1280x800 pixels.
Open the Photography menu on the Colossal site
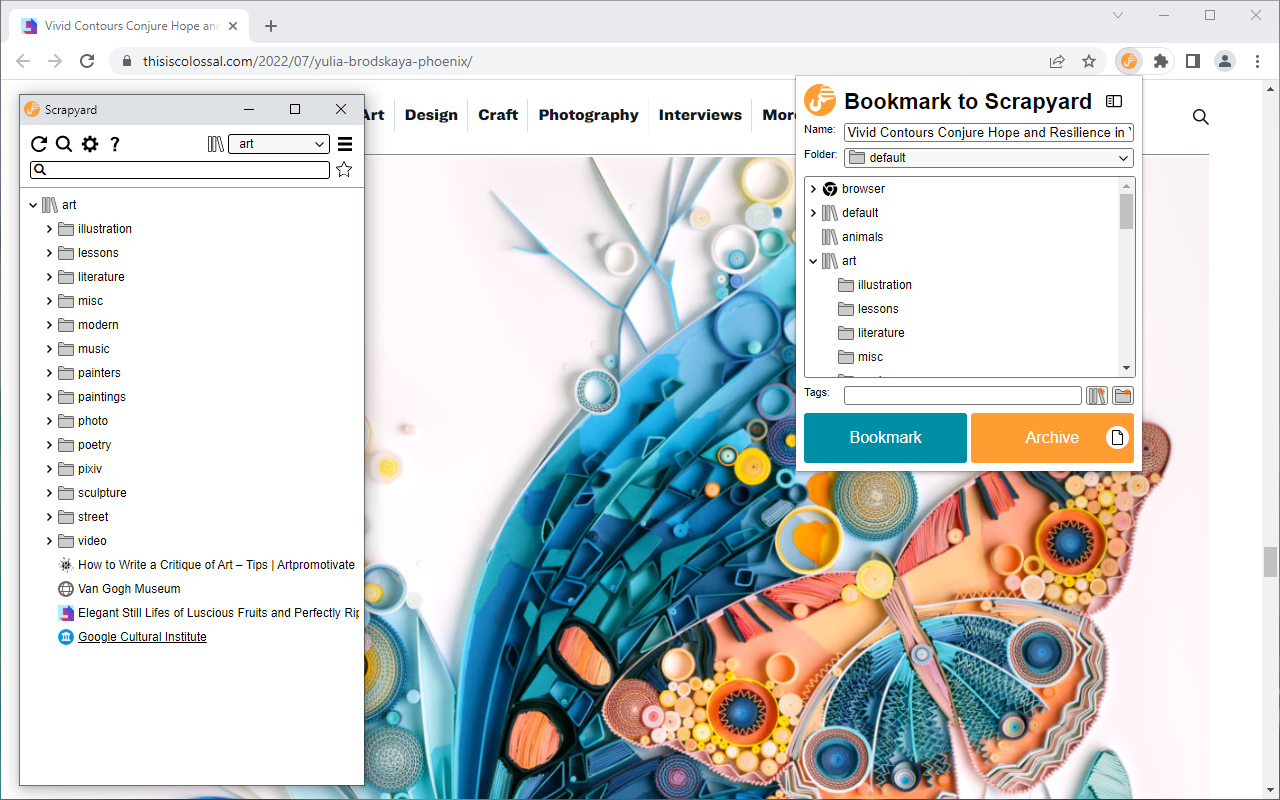tap(588, 114)
